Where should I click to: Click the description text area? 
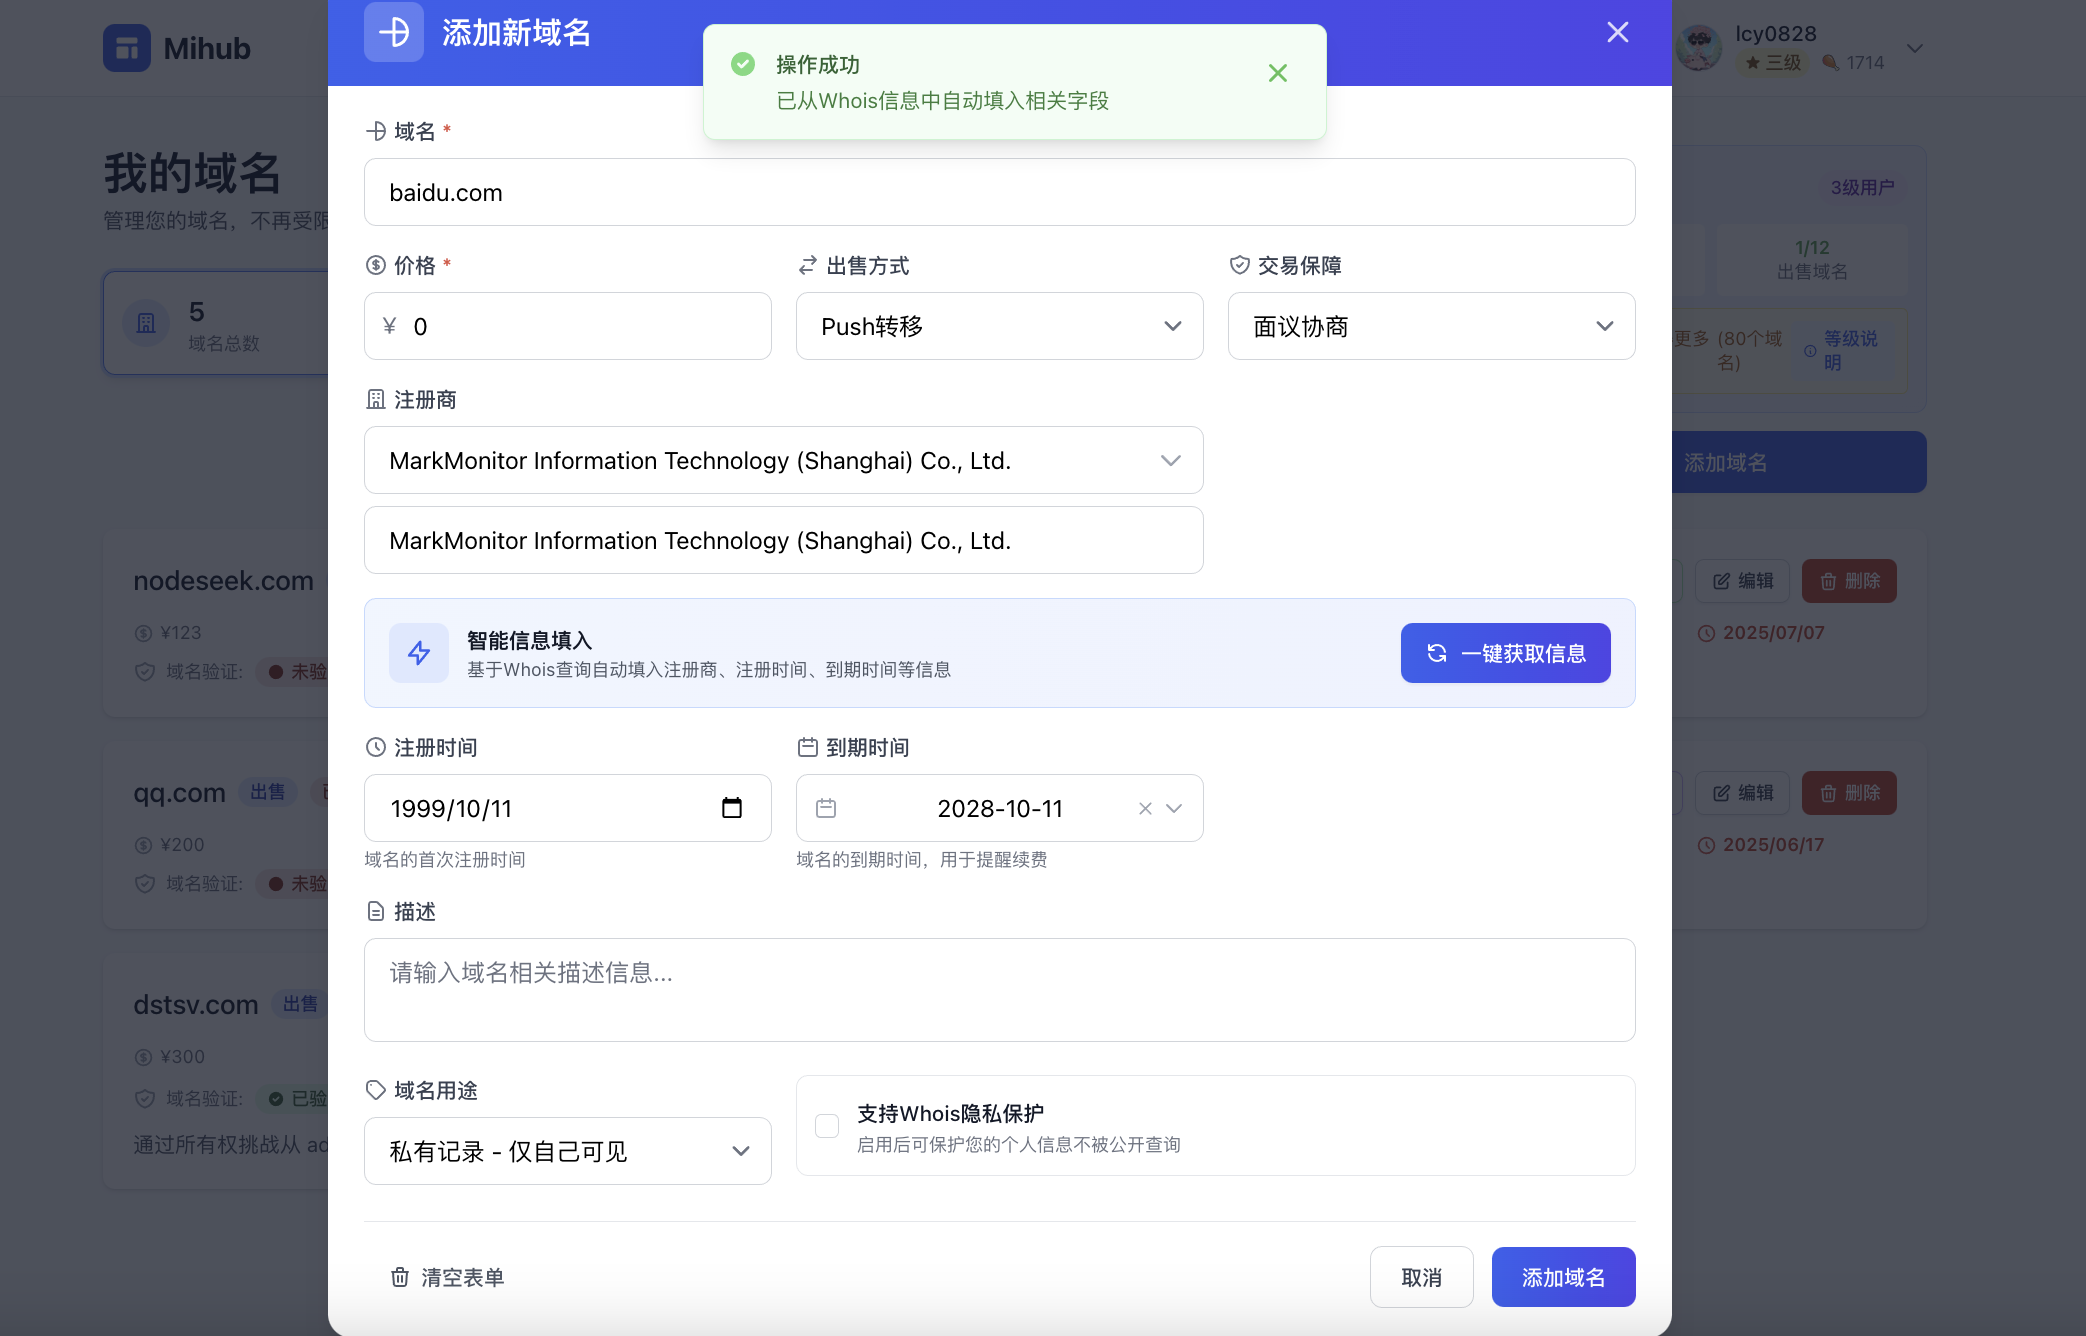point(999,990)
